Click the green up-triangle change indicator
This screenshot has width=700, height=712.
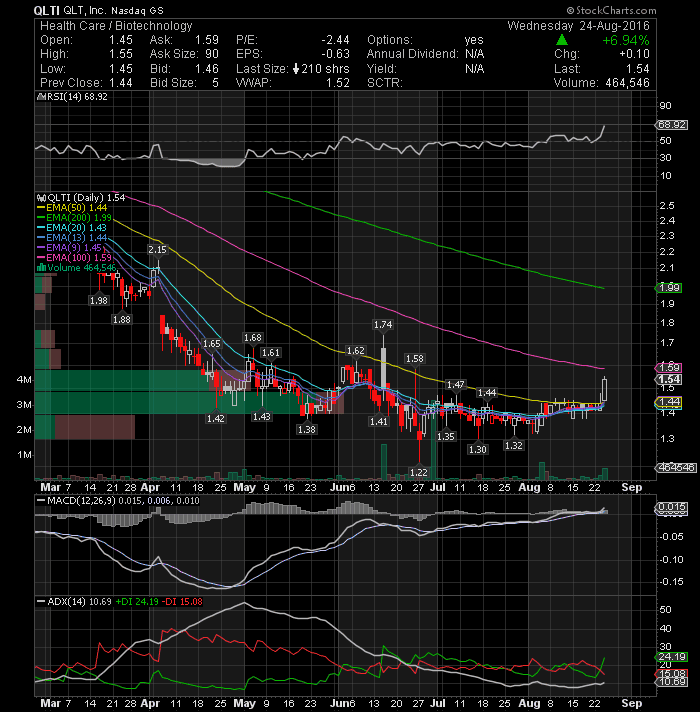point(562,40)
